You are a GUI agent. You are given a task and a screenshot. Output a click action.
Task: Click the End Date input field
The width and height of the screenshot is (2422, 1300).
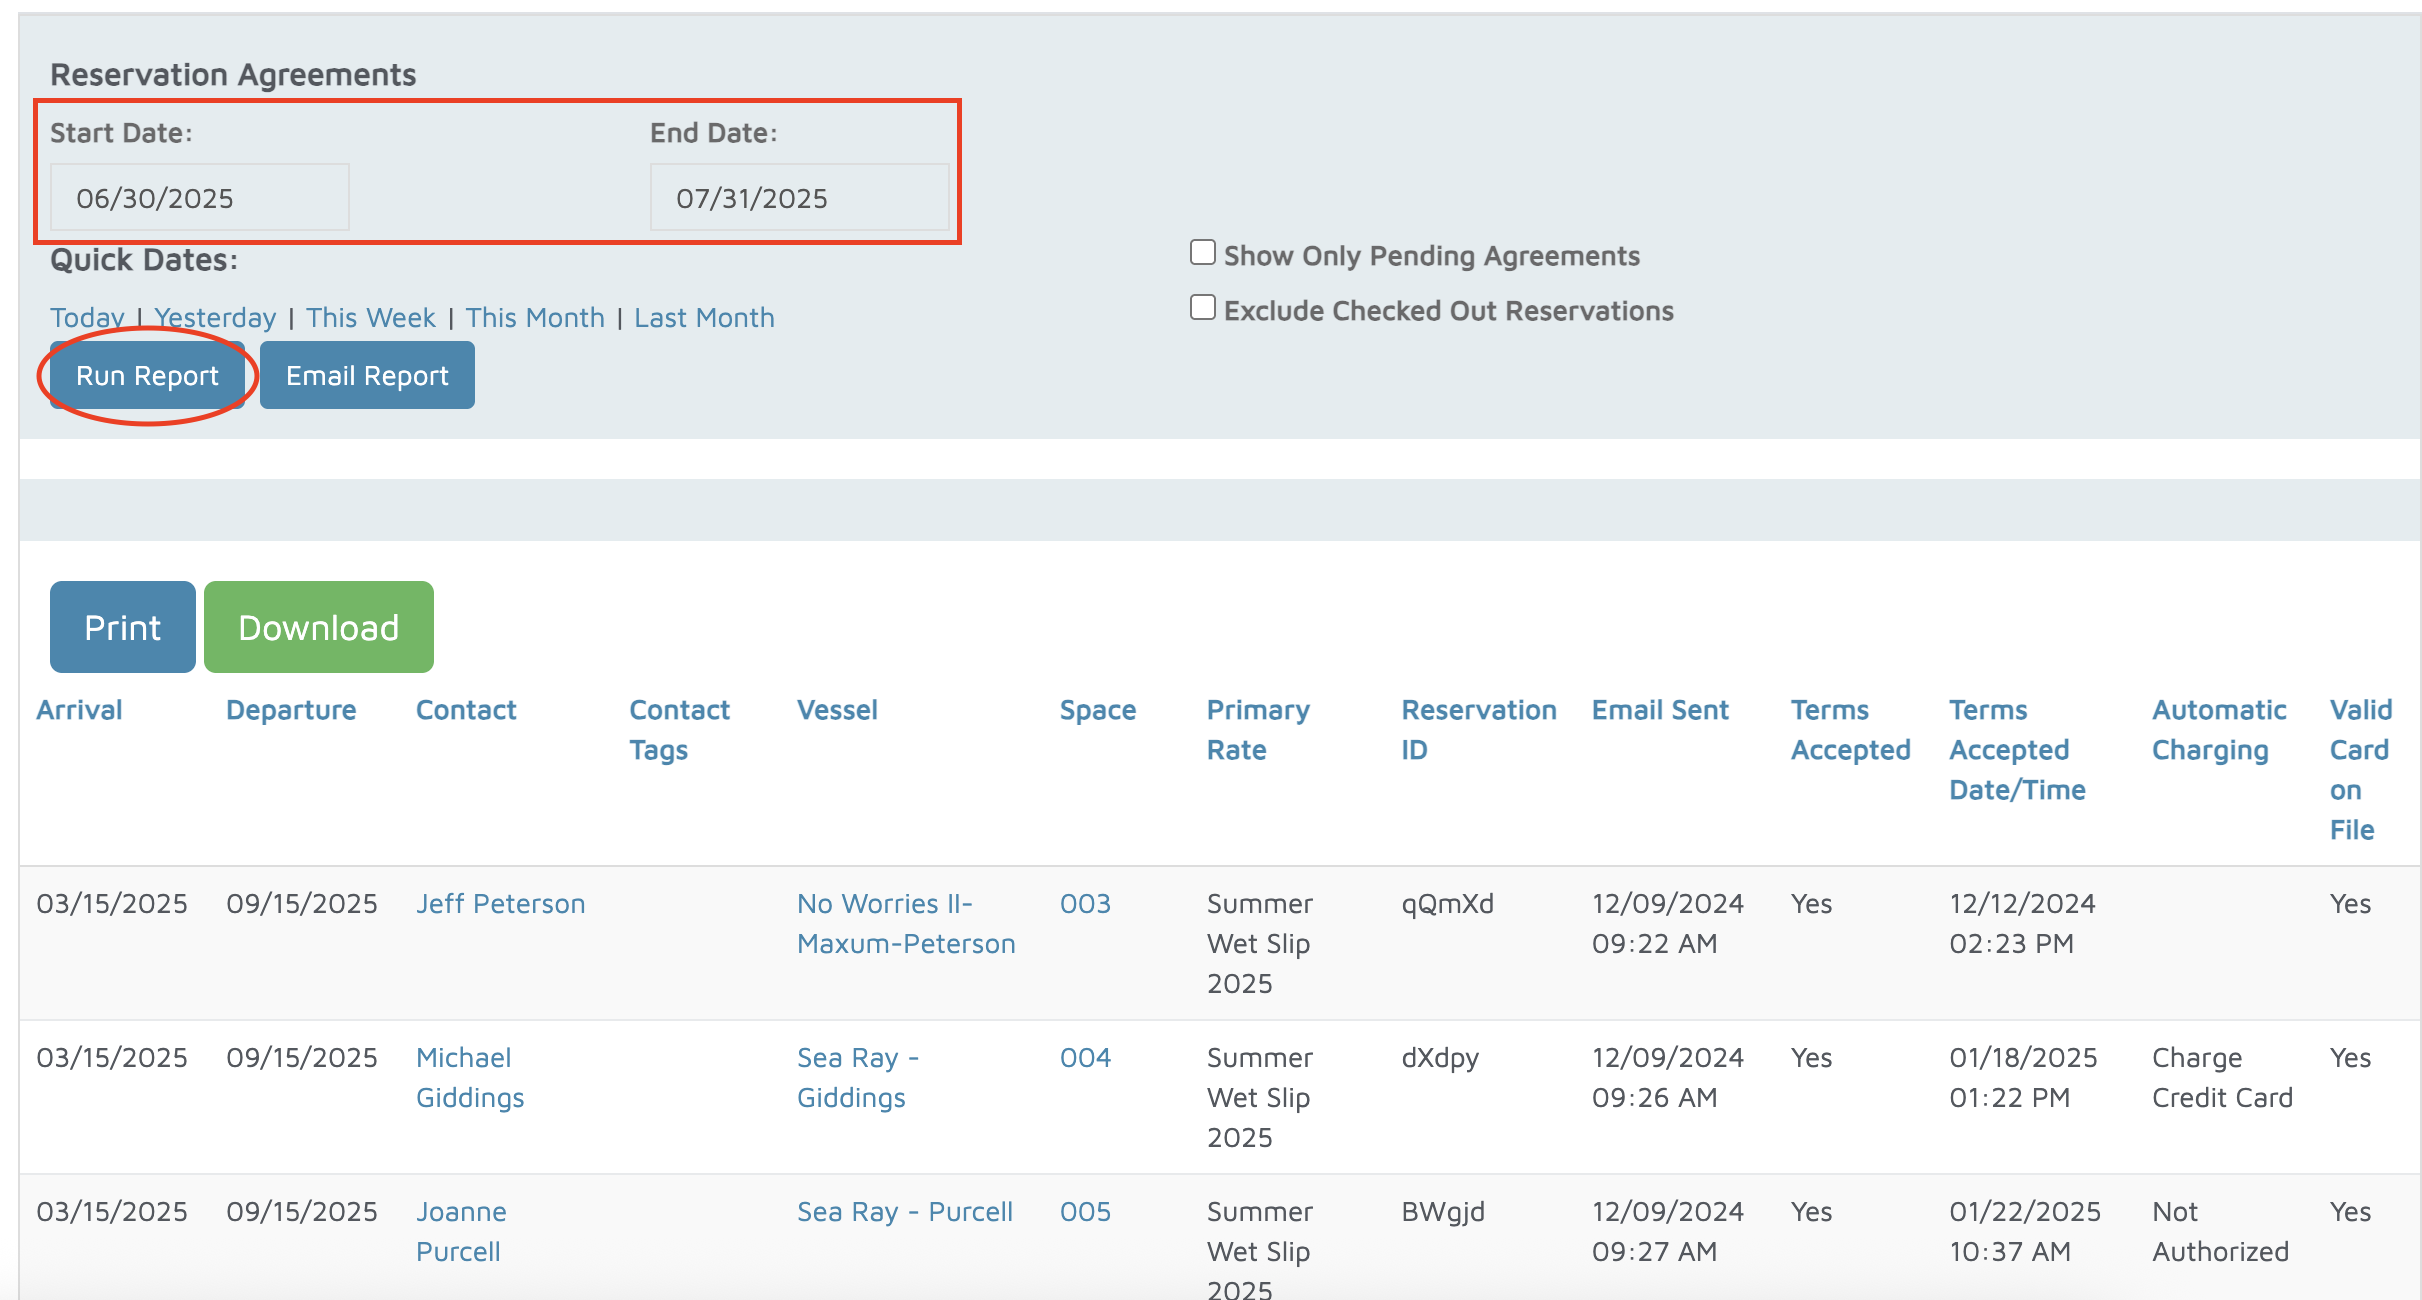[x=799, y=198]
